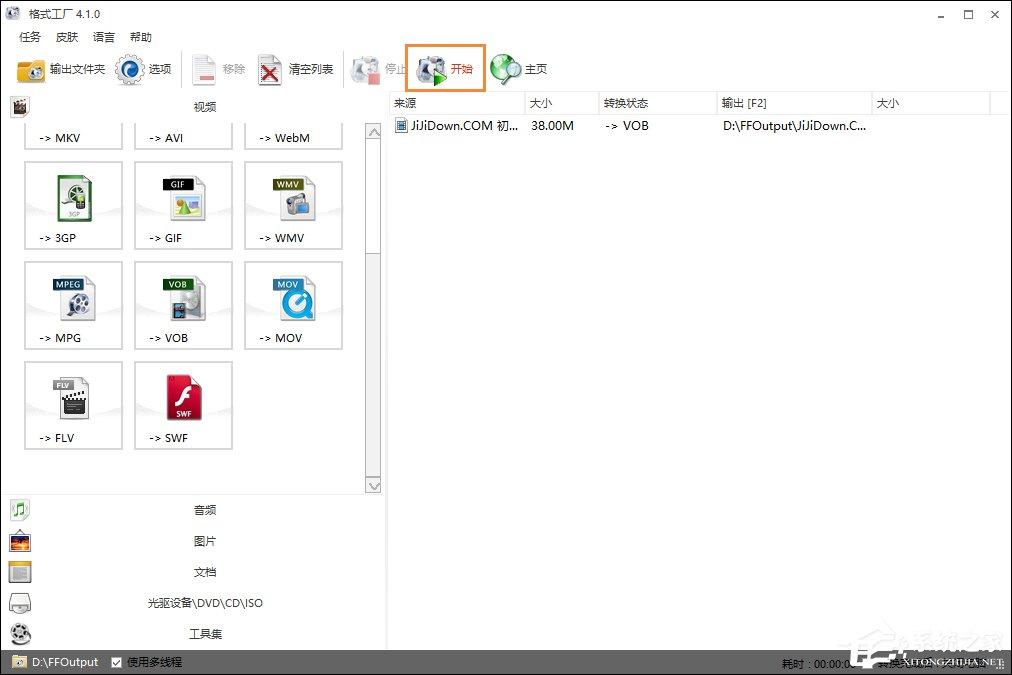Select the -> AVI format tile
Screen dimensions: 1012x675
pos(183,137)
